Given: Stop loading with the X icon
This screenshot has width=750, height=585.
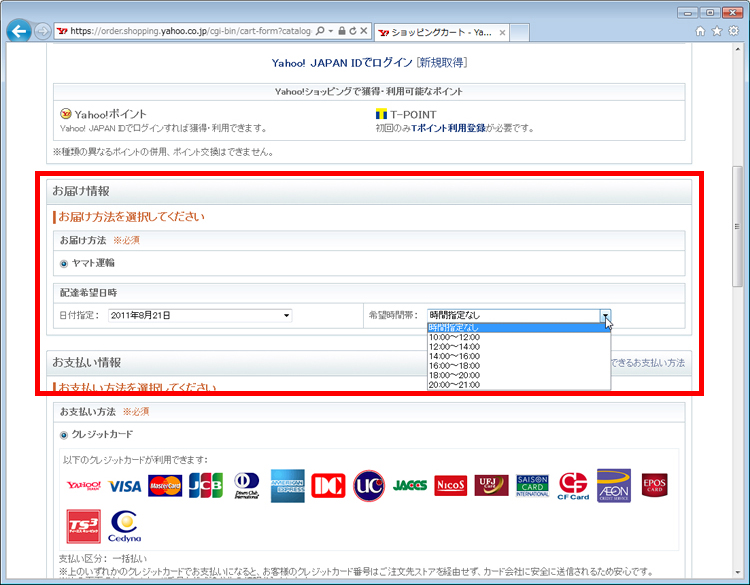Looking at the screenshot, I should (364, 31).
